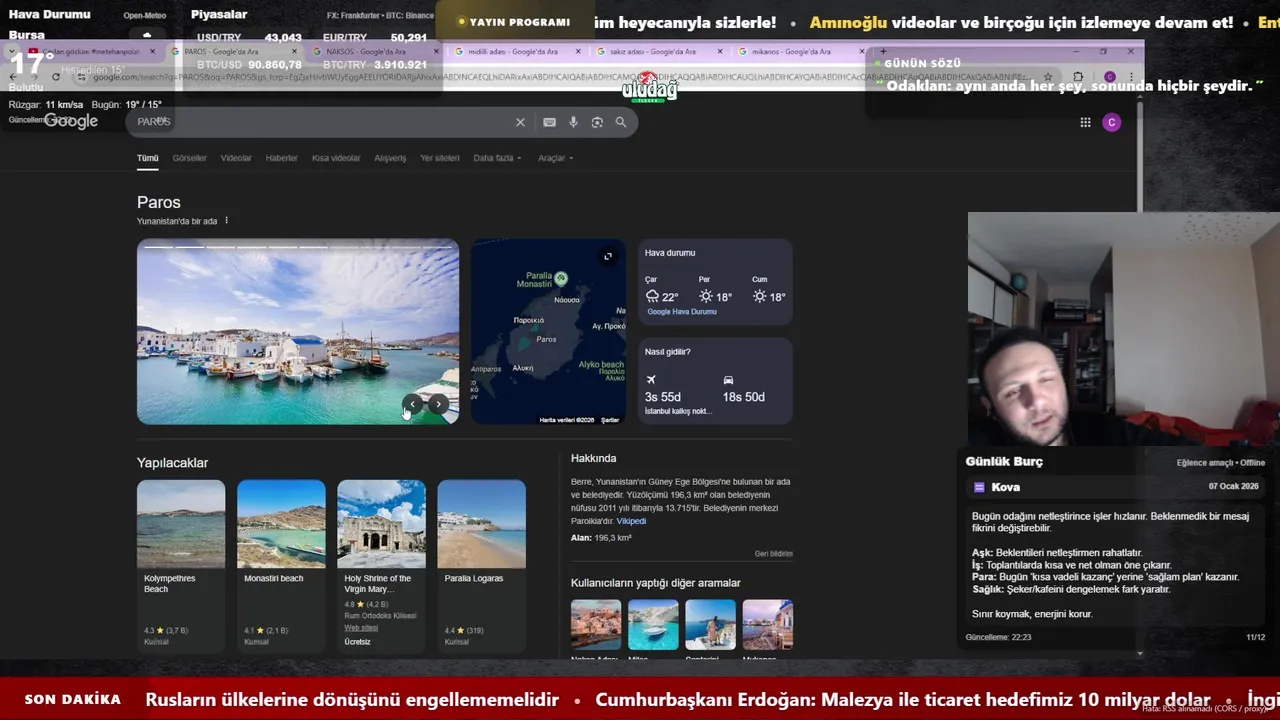Open the Videolar results filter
Screen dimensions: 1280x720
click(x=236, y=158)
